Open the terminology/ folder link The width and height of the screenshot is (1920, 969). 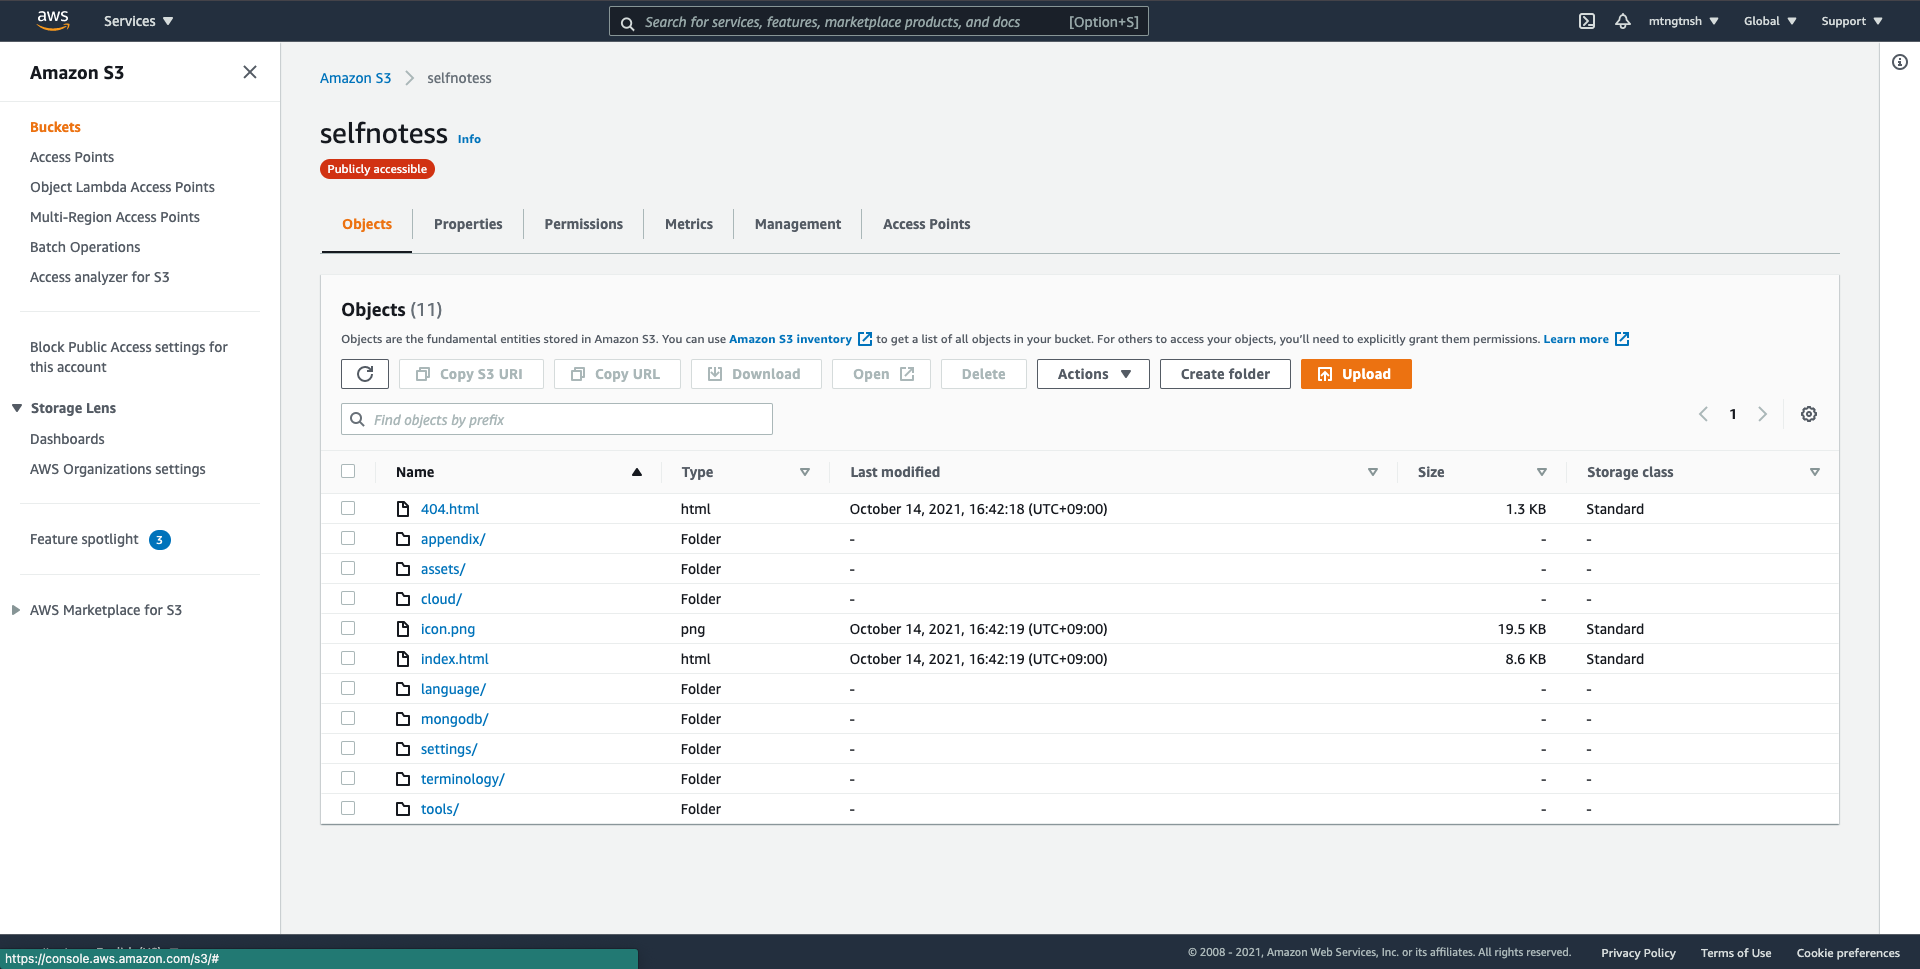463,779
